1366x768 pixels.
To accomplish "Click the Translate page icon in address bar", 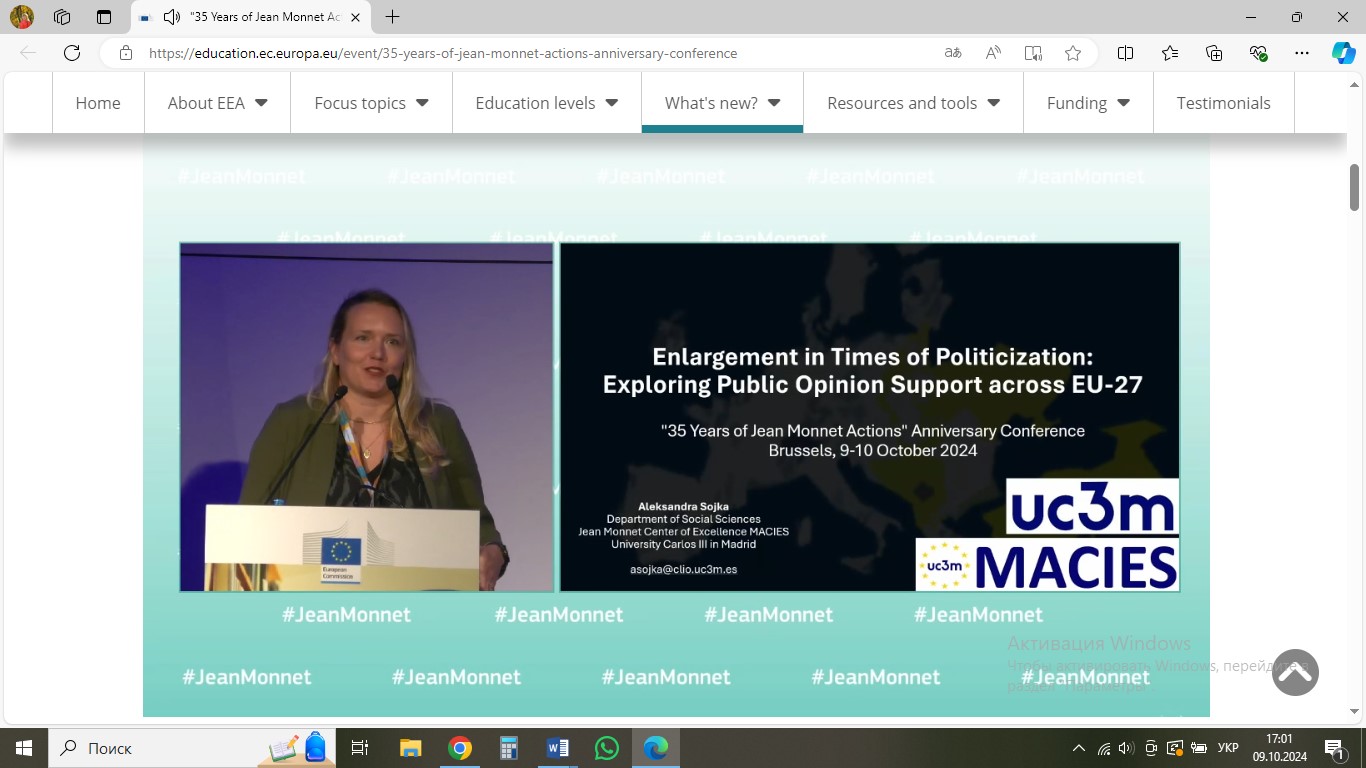I will tap(953, 53).
